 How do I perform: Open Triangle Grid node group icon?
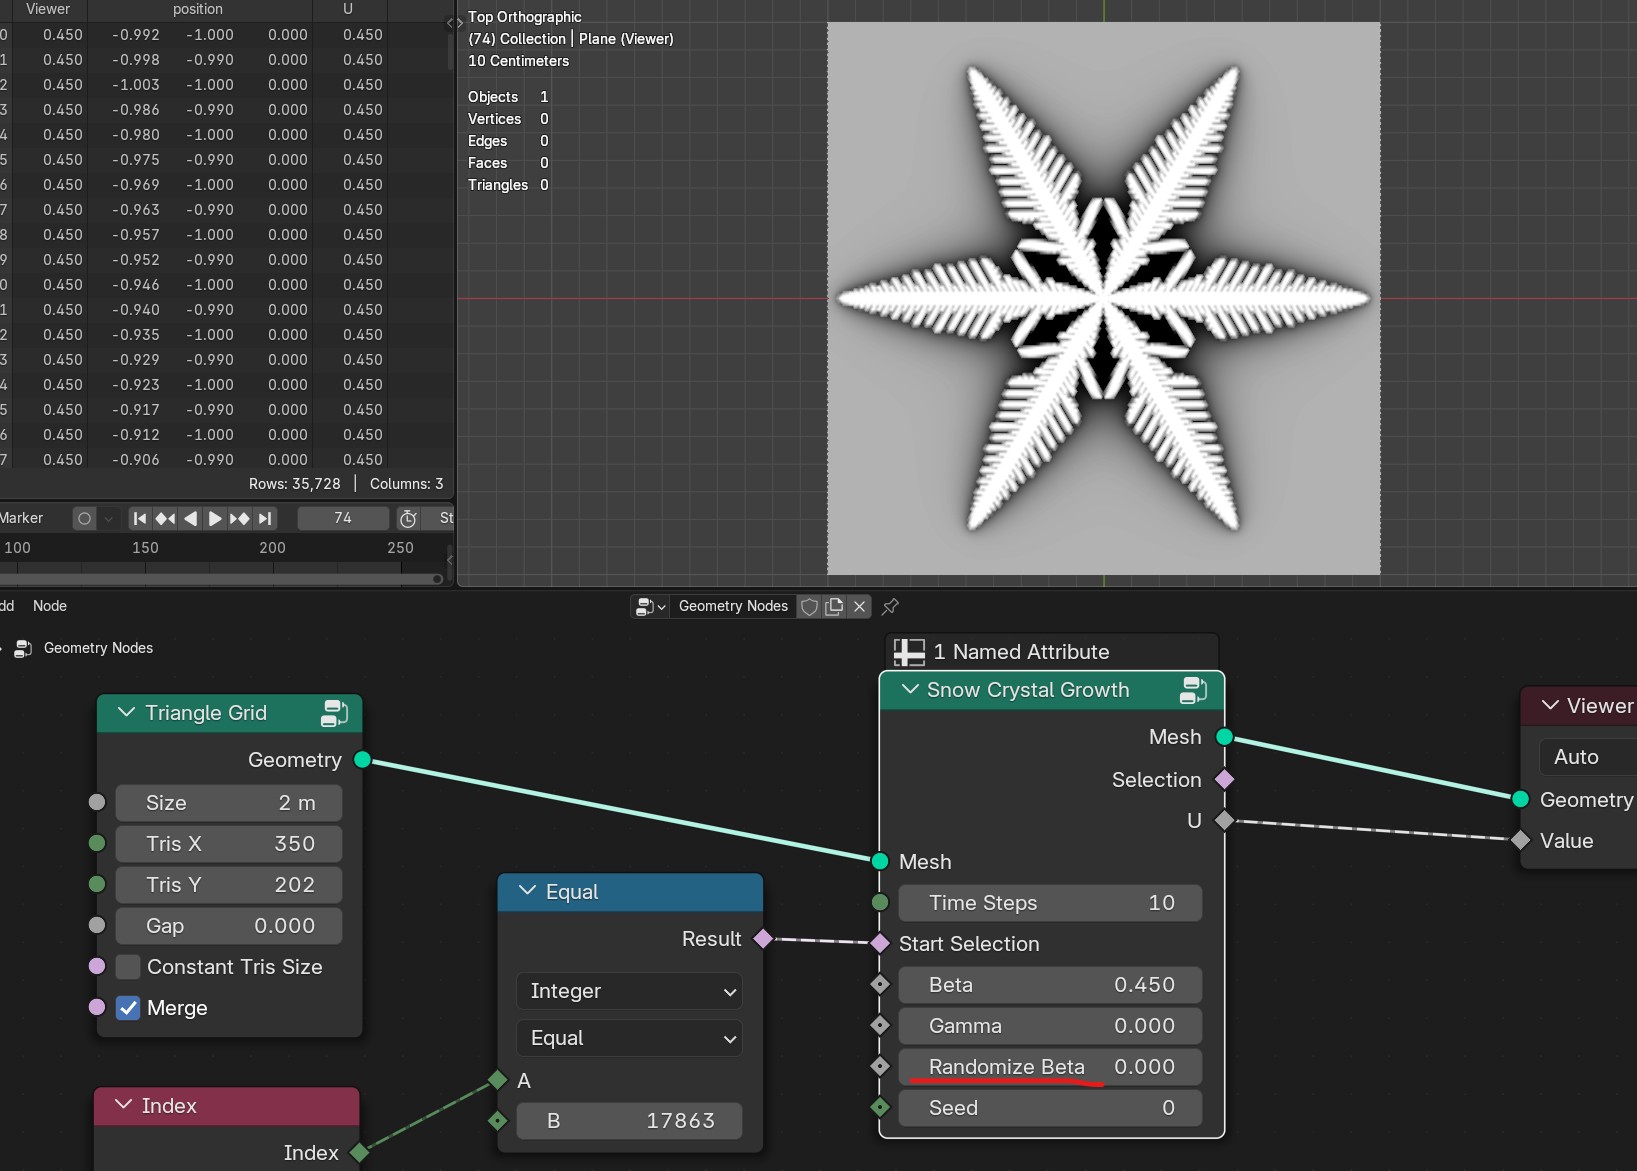(x=334, y=713)
